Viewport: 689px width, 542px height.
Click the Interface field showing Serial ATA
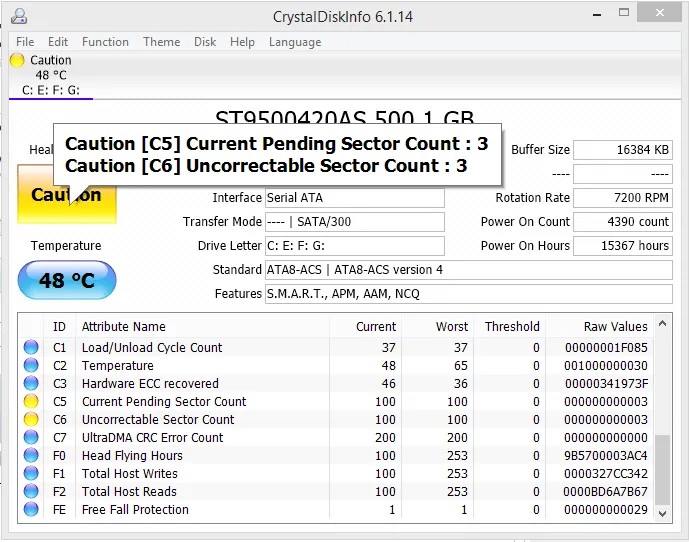(355, 198)
